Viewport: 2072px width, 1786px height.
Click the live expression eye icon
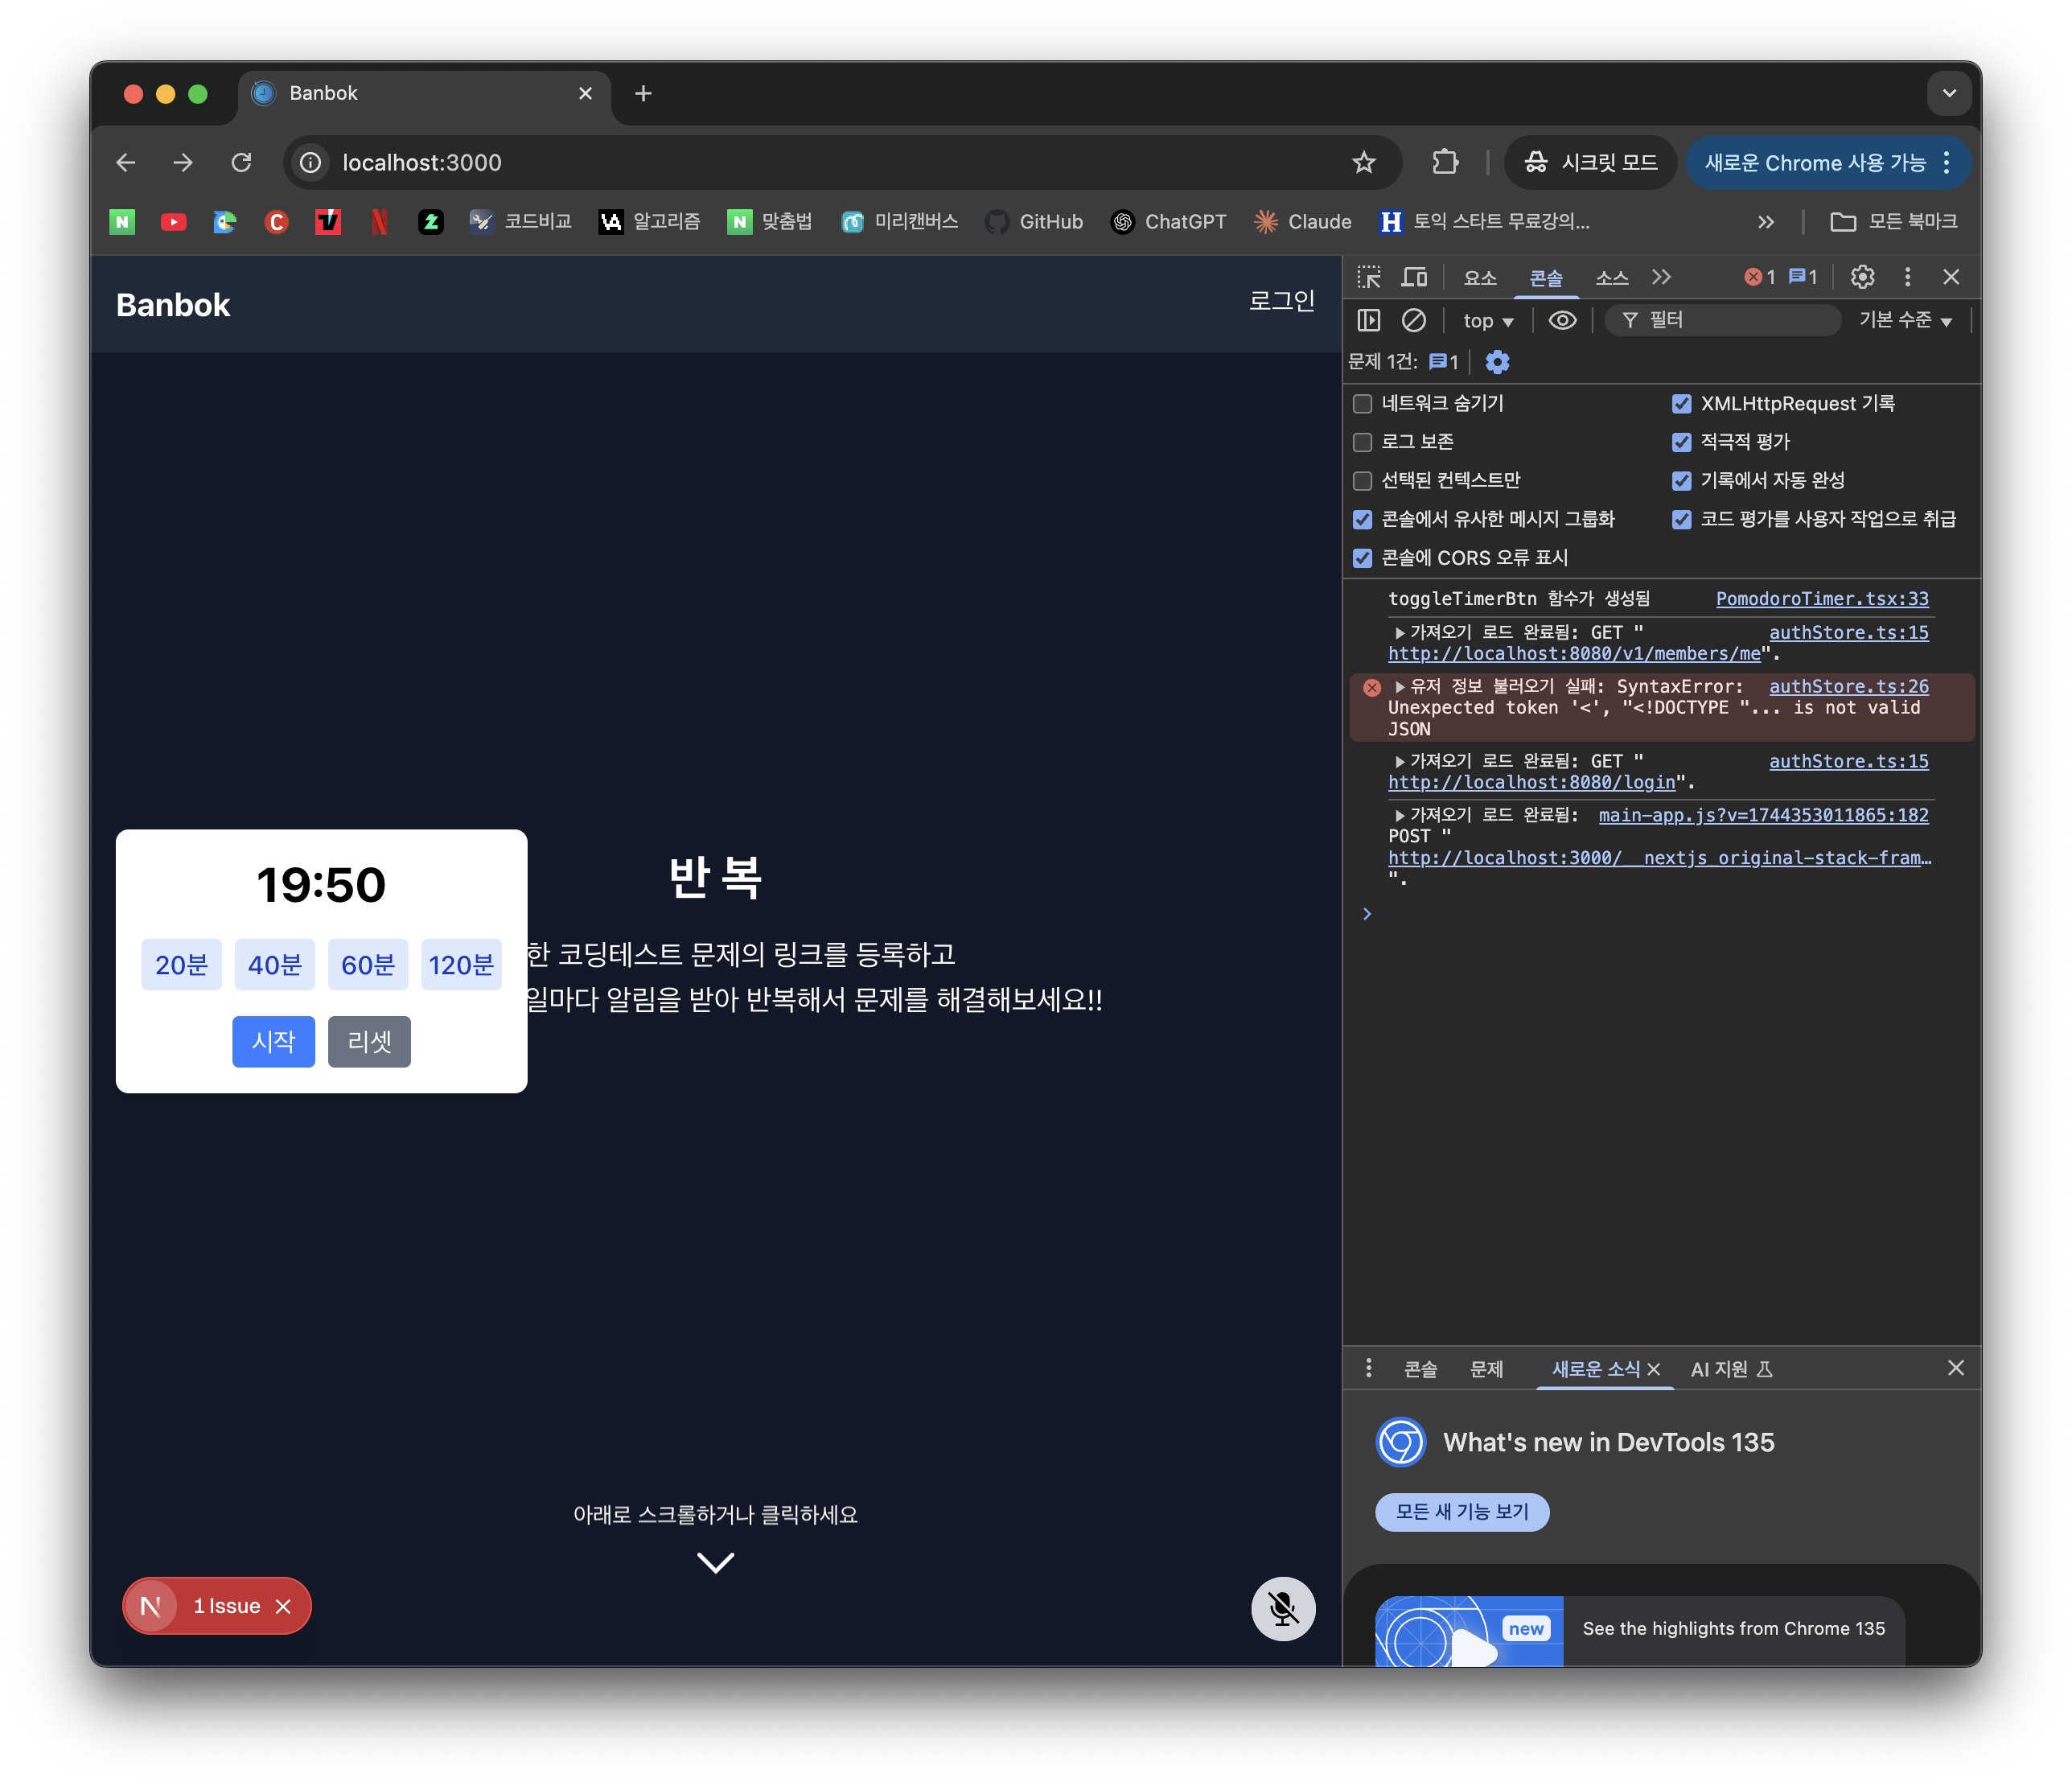tap(1562, 320)
